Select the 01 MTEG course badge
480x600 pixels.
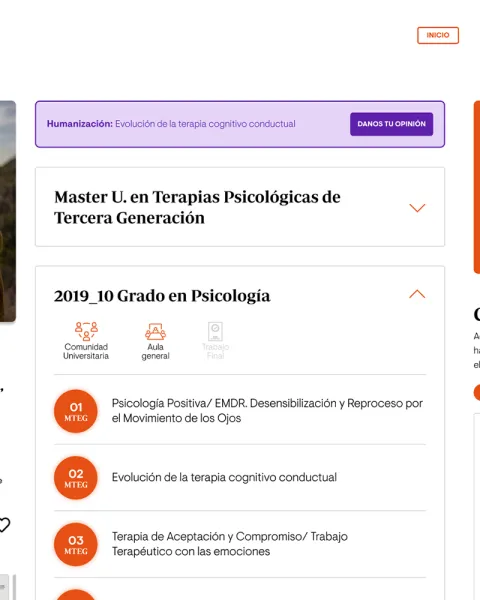(x=76, y=411)
